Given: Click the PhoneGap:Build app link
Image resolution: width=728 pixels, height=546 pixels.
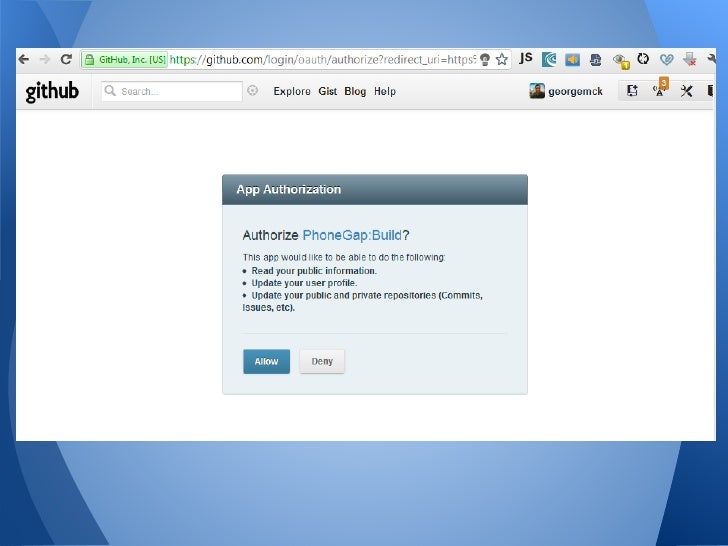Looking at the screenshot, I should [352, 235].
